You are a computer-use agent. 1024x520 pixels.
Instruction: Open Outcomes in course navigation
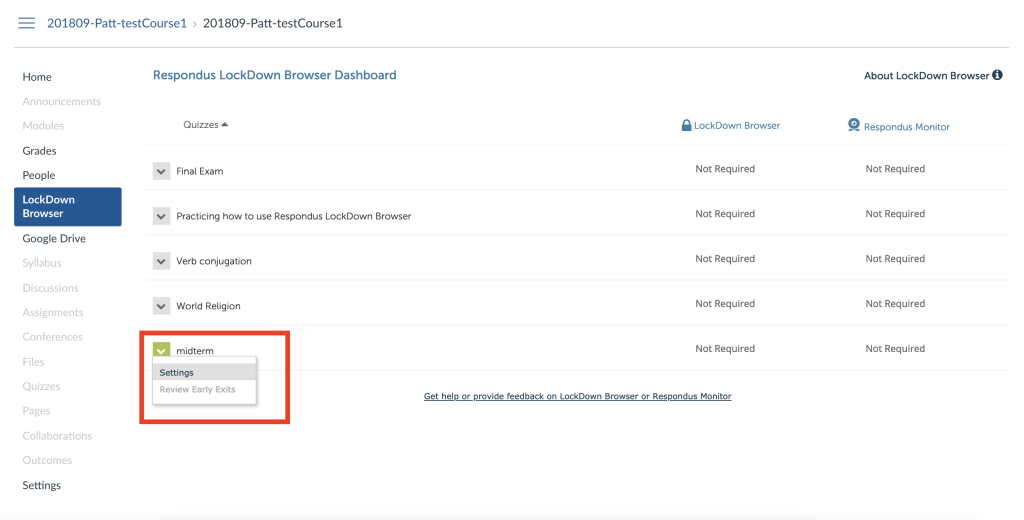coord(47,461)
